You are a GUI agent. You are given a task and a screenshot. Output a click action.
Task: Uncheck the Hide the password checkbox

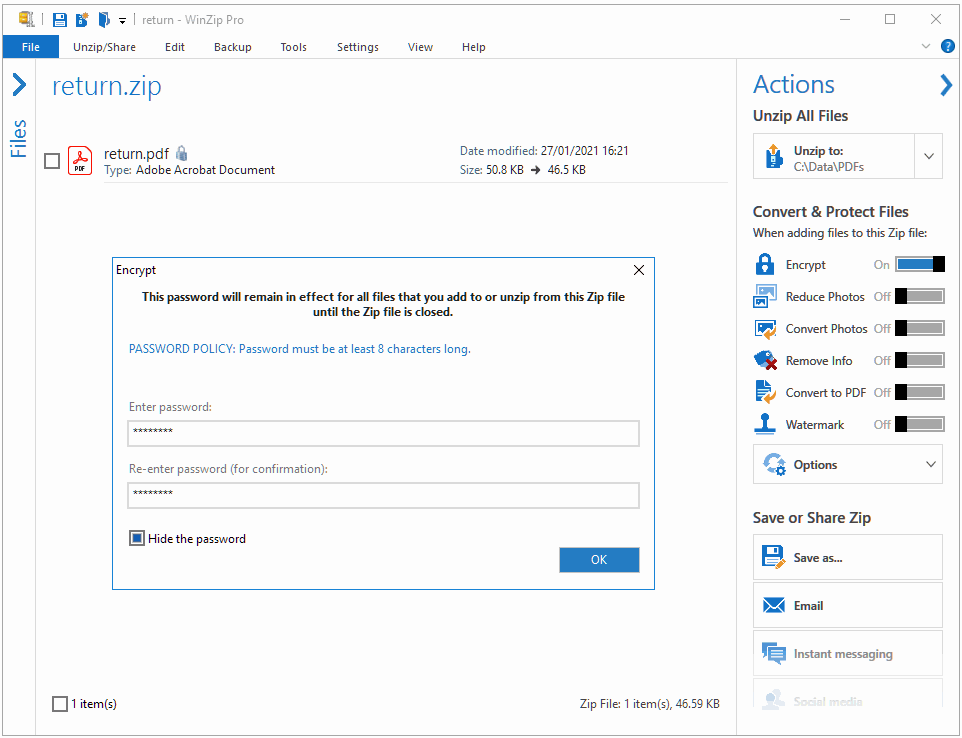pos(137,539)
